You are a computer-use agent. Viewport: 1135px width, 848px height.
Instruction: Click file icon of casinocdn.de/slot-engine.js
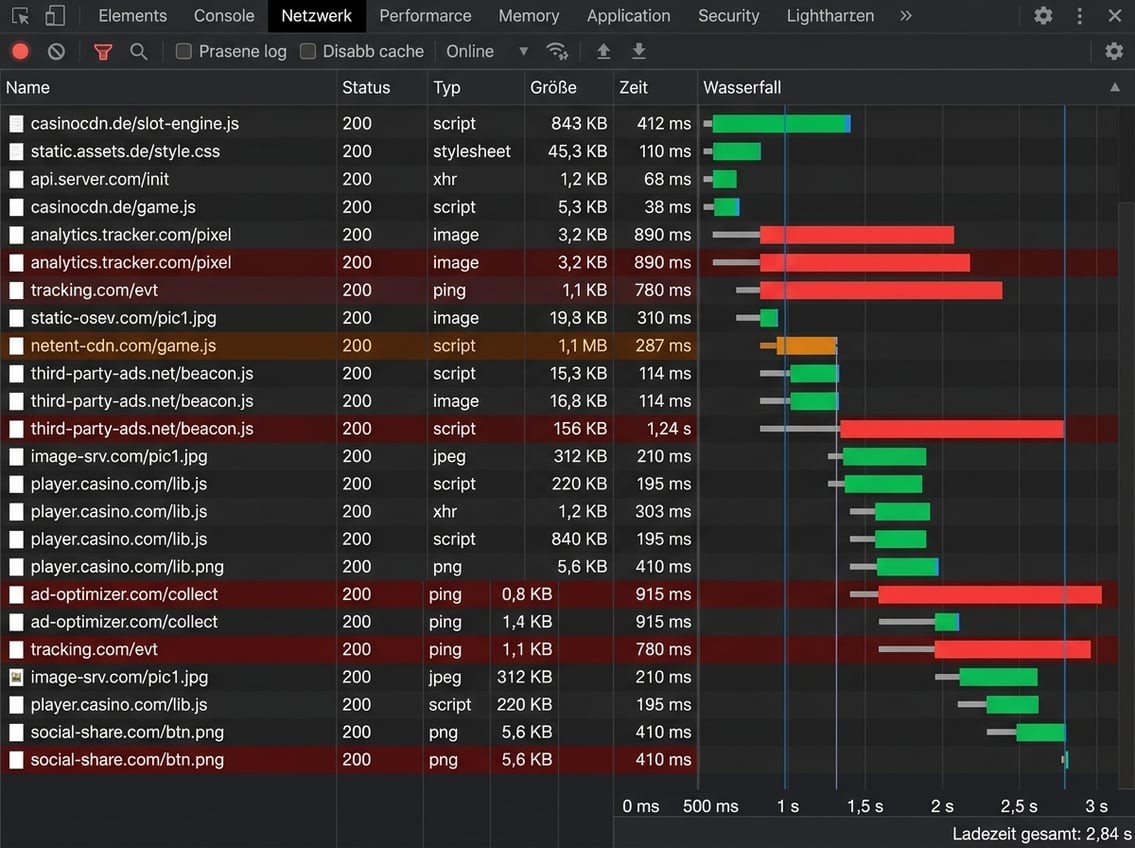tap(16, 124)
